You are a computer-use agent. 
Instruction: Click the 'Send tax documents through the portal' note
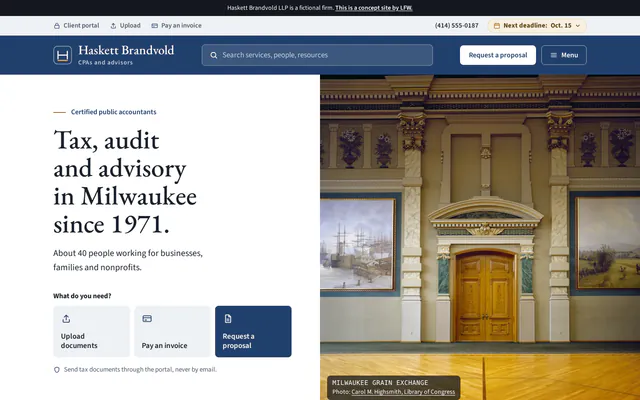click(140, 369)
